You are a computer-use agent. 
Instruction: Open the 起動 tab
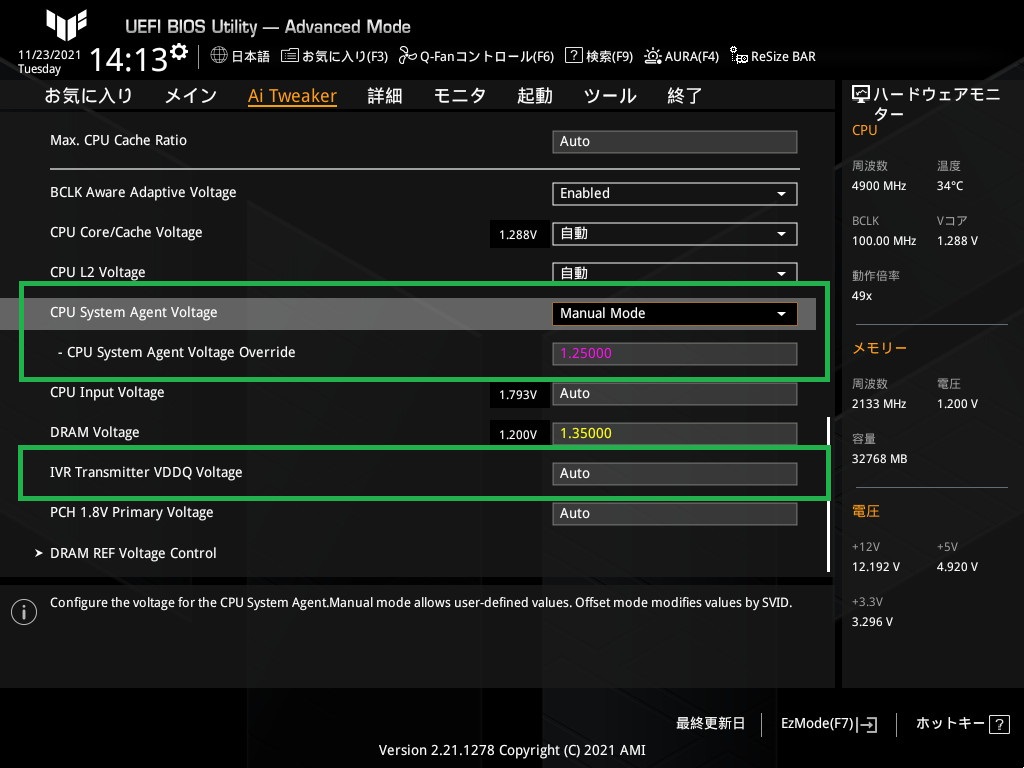click(535, 95)
